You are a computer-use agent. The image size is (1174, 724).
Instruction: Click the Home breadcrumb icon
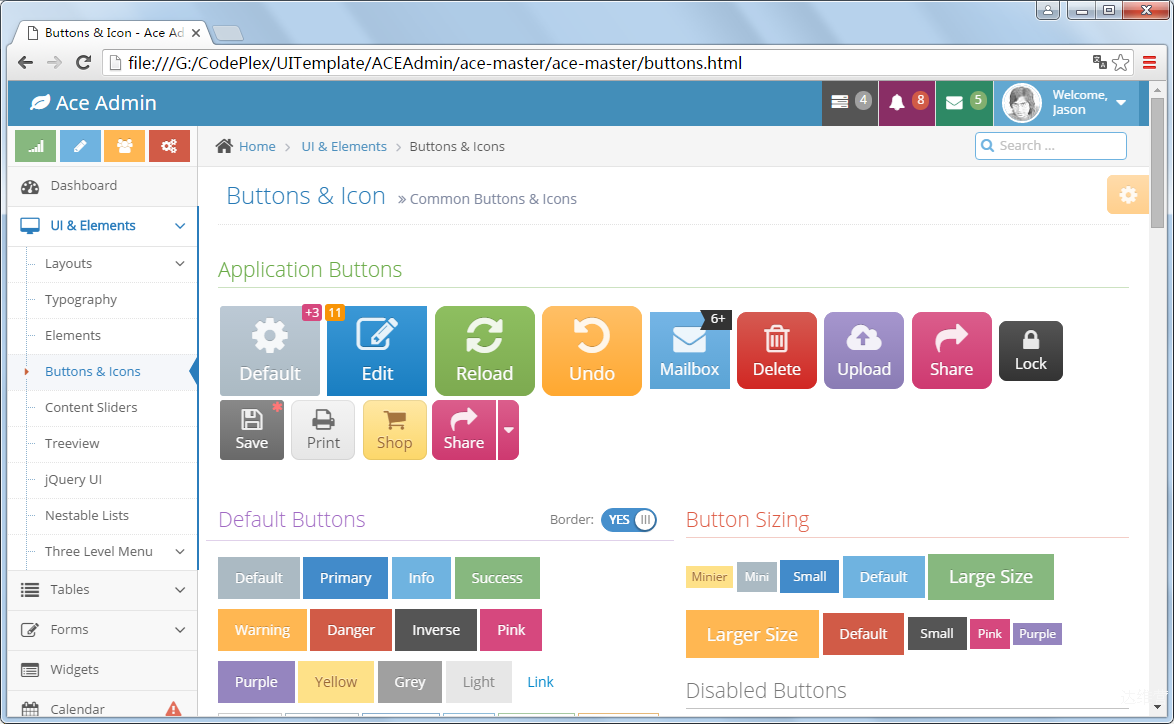click(x=224, y=146)
